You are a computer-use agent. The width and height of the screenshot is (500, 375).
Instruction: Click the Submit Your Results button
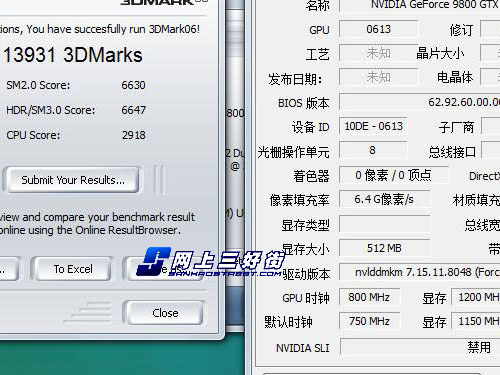click(x=73, y=180)
